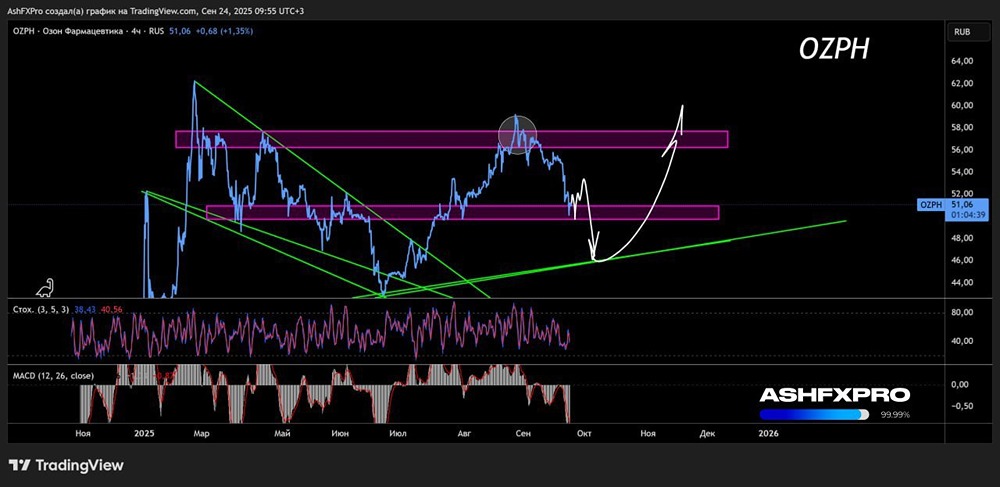Click the Дек label on the time axis
Viewport: 1000px width, 487px height.
(x=707, y=433)
